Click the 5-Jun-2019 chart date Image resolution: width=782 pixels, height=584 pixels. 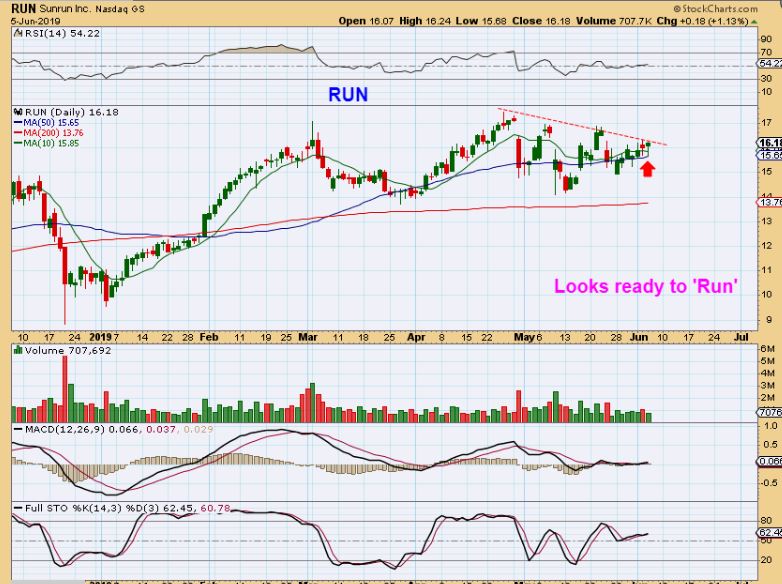pyautogui.click(x=36, y=21)
